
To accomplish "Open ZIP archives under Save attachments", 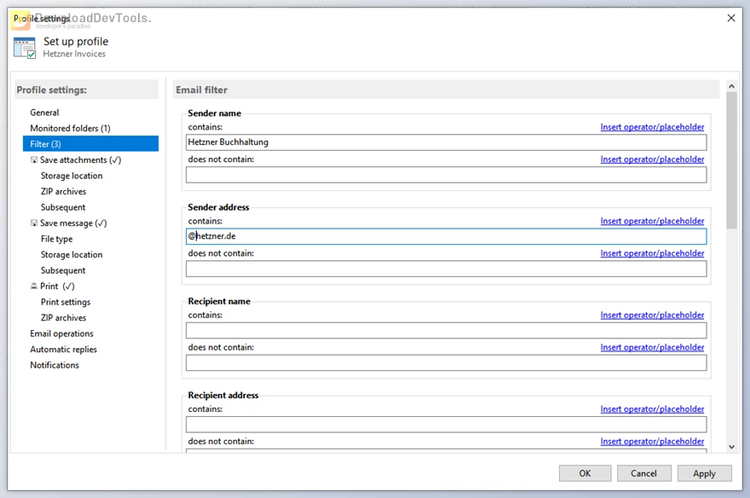I will [63, 191].
